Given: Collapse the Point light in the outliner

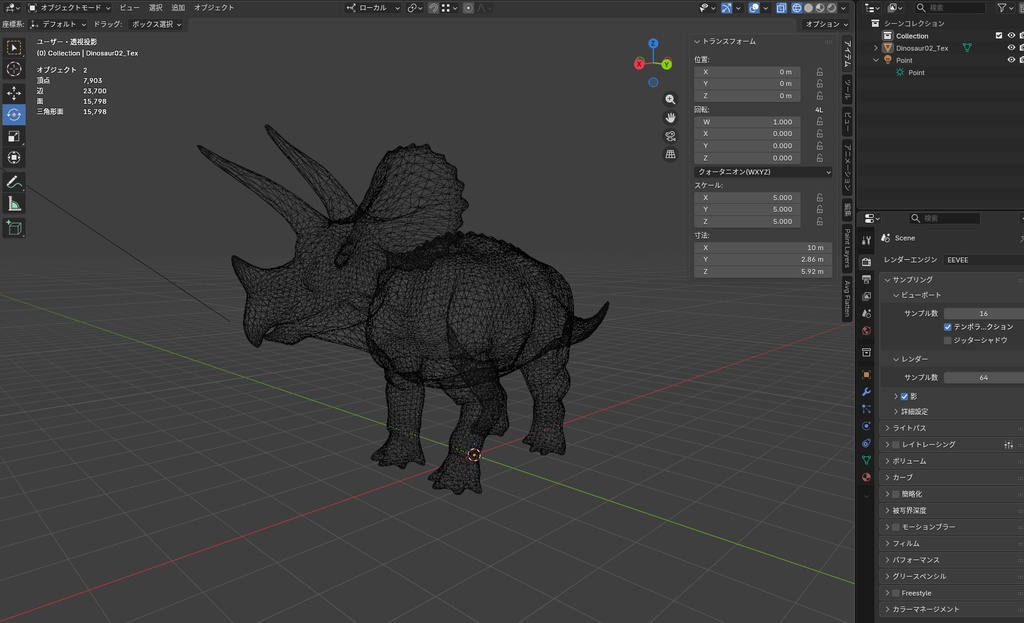Looking at the screenshot, I should tap(875, 60).
